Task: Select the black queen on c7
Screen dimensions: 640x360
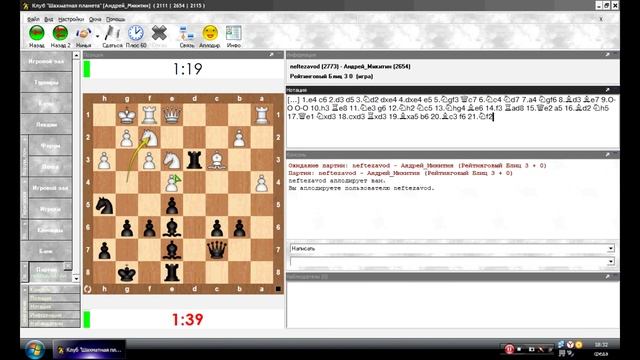Action: 217,249
